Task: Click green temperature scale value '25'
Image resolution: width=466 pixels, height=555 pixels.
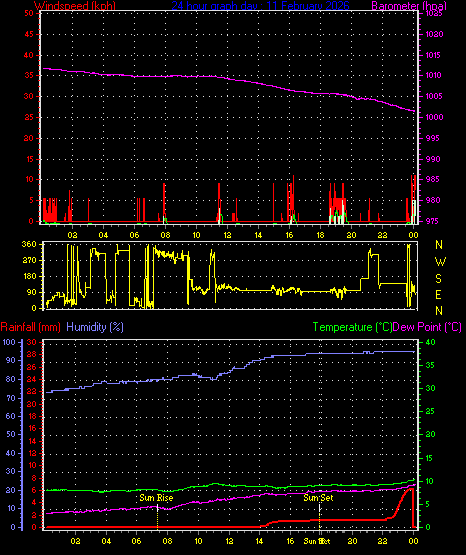Action: (430, 411)
